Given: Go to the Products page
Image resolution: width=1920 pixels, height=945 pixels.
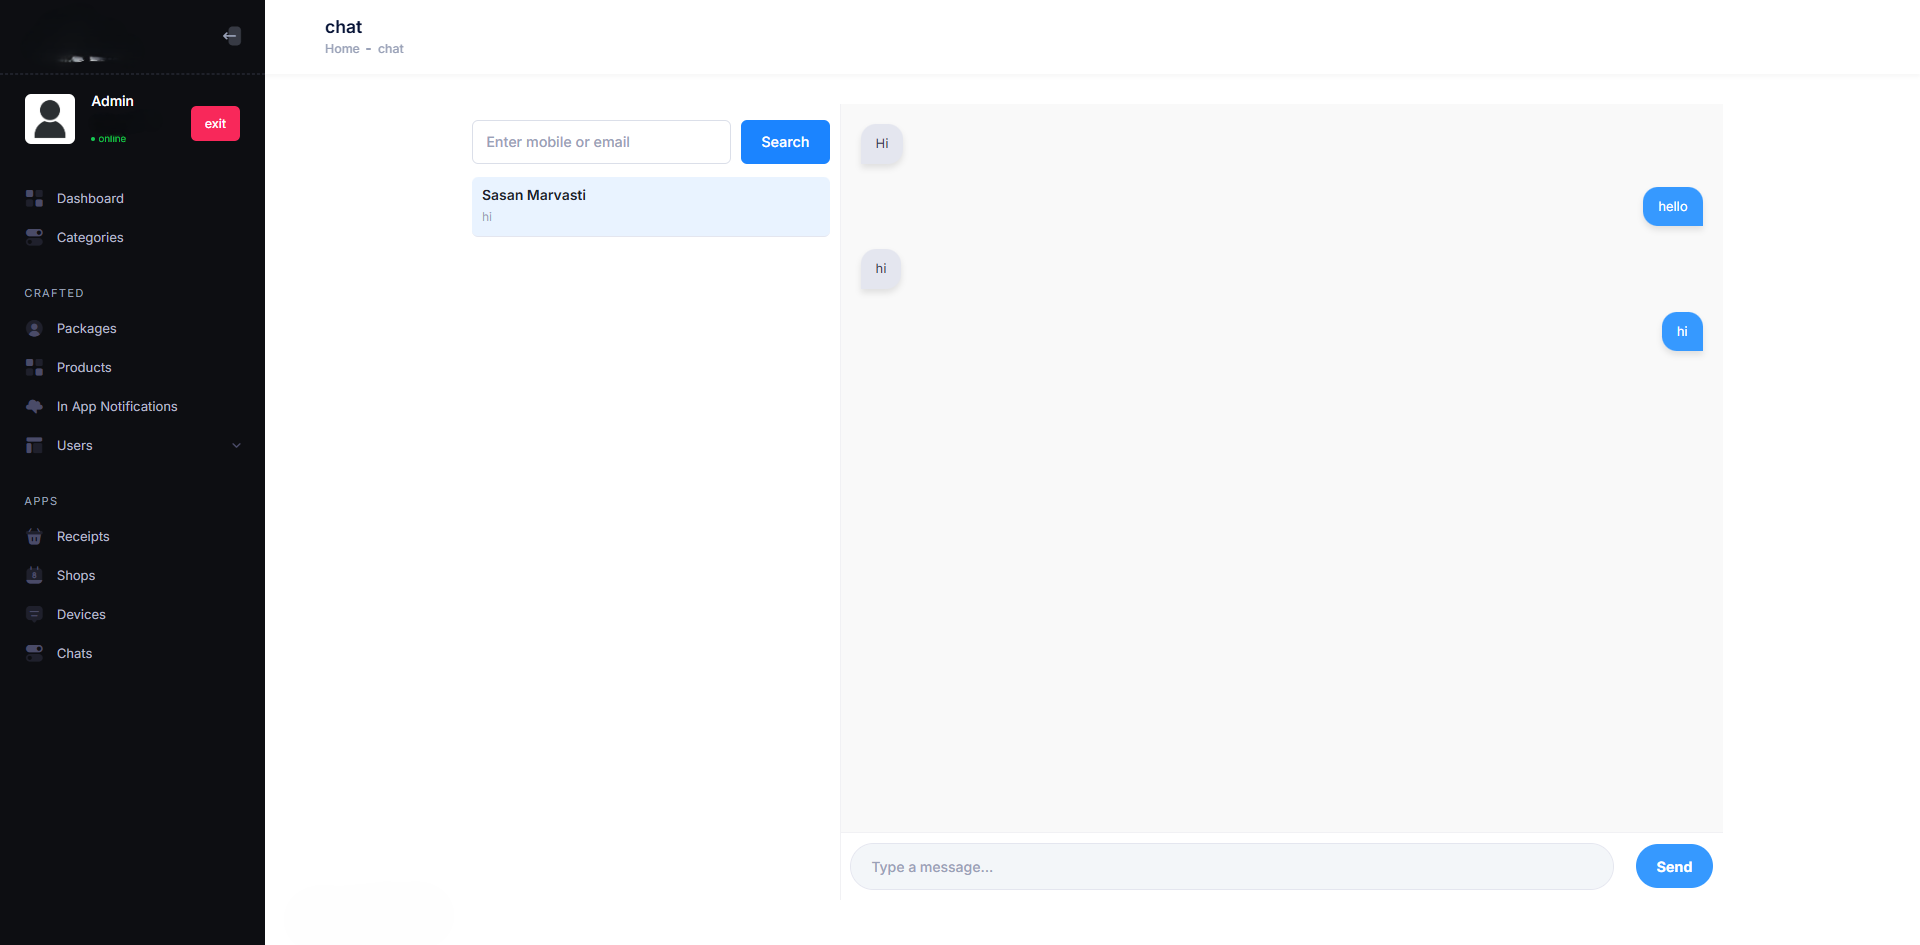Looking at the screenshot, I should tap(84, 368).
